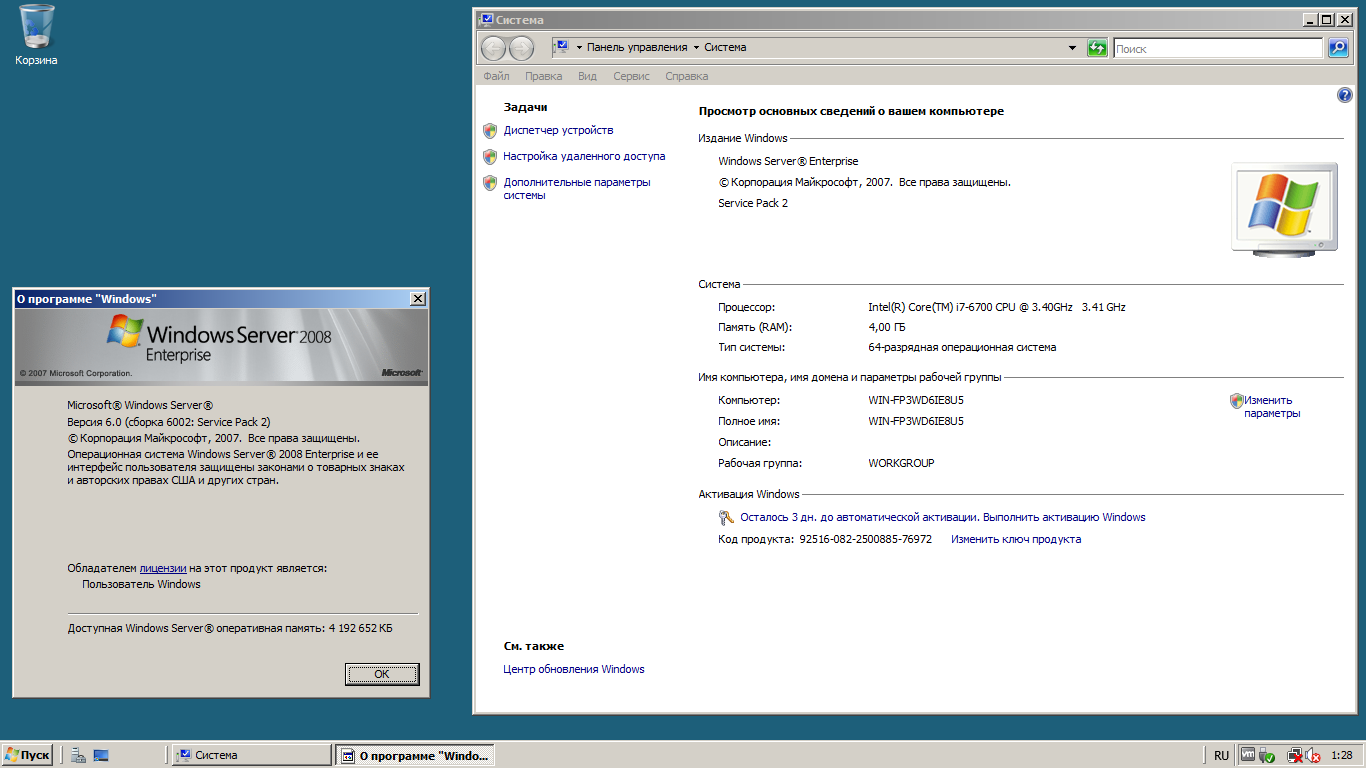The image size is (1366, 768).
Task: Click the WORKGROUP value
Action: 901,464
